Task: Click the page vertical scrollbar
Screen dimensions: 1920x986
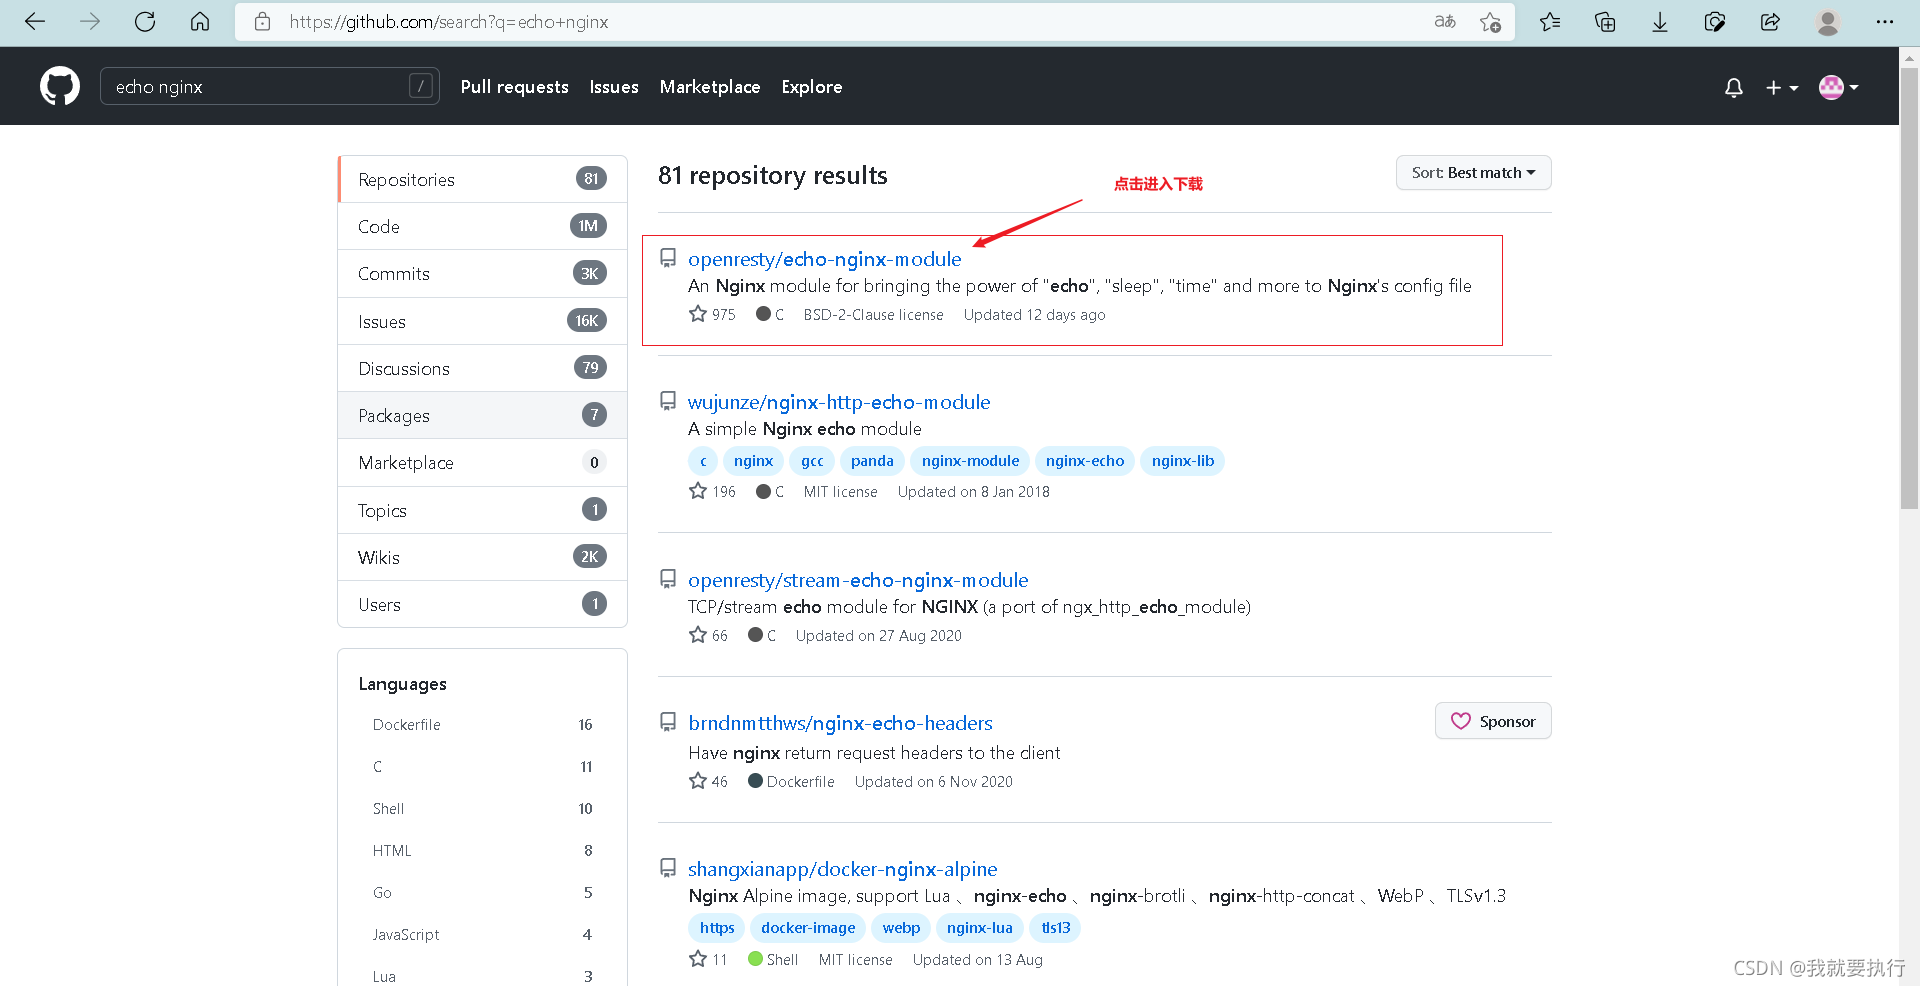Action: (x=1909, y=289)
